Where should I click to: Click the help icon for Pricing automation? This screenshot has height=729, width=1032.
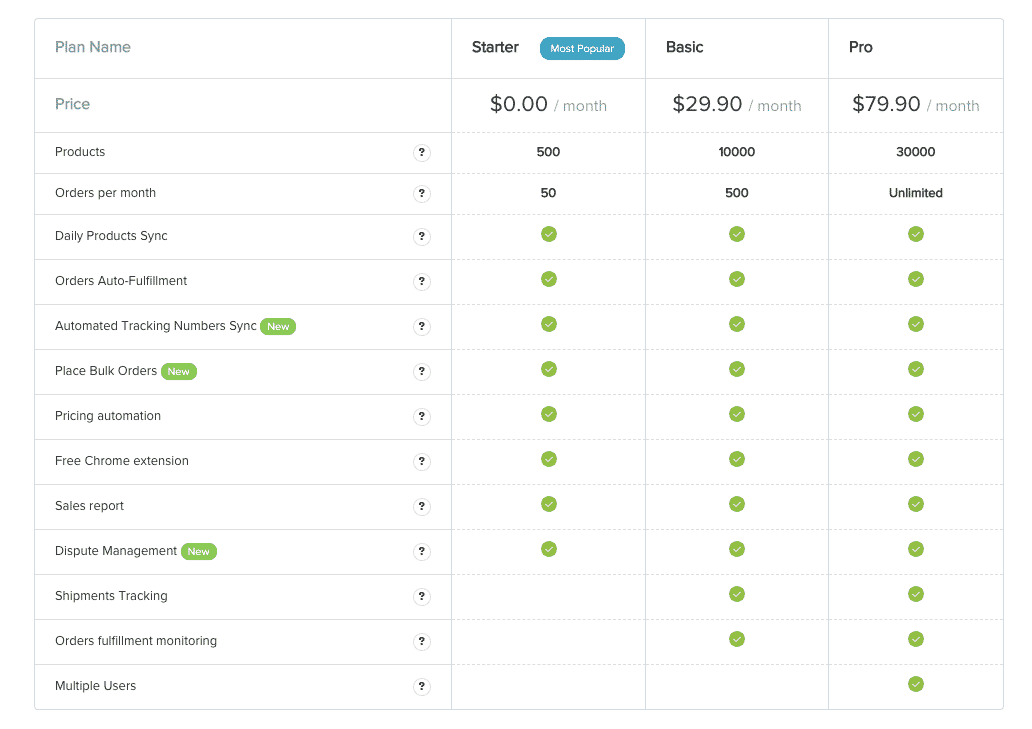click(x=422, y=417)
